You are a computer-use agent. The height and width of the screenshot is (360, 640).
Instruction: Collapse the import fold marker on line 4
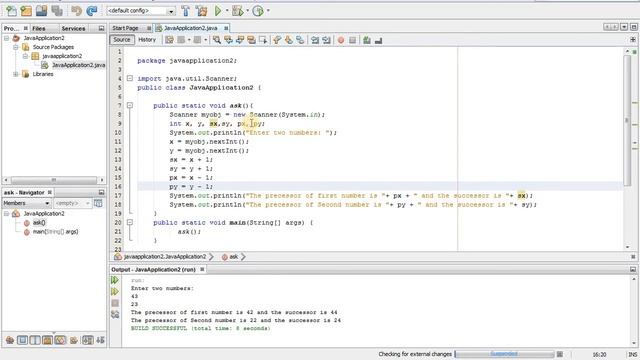click(130, 78)
